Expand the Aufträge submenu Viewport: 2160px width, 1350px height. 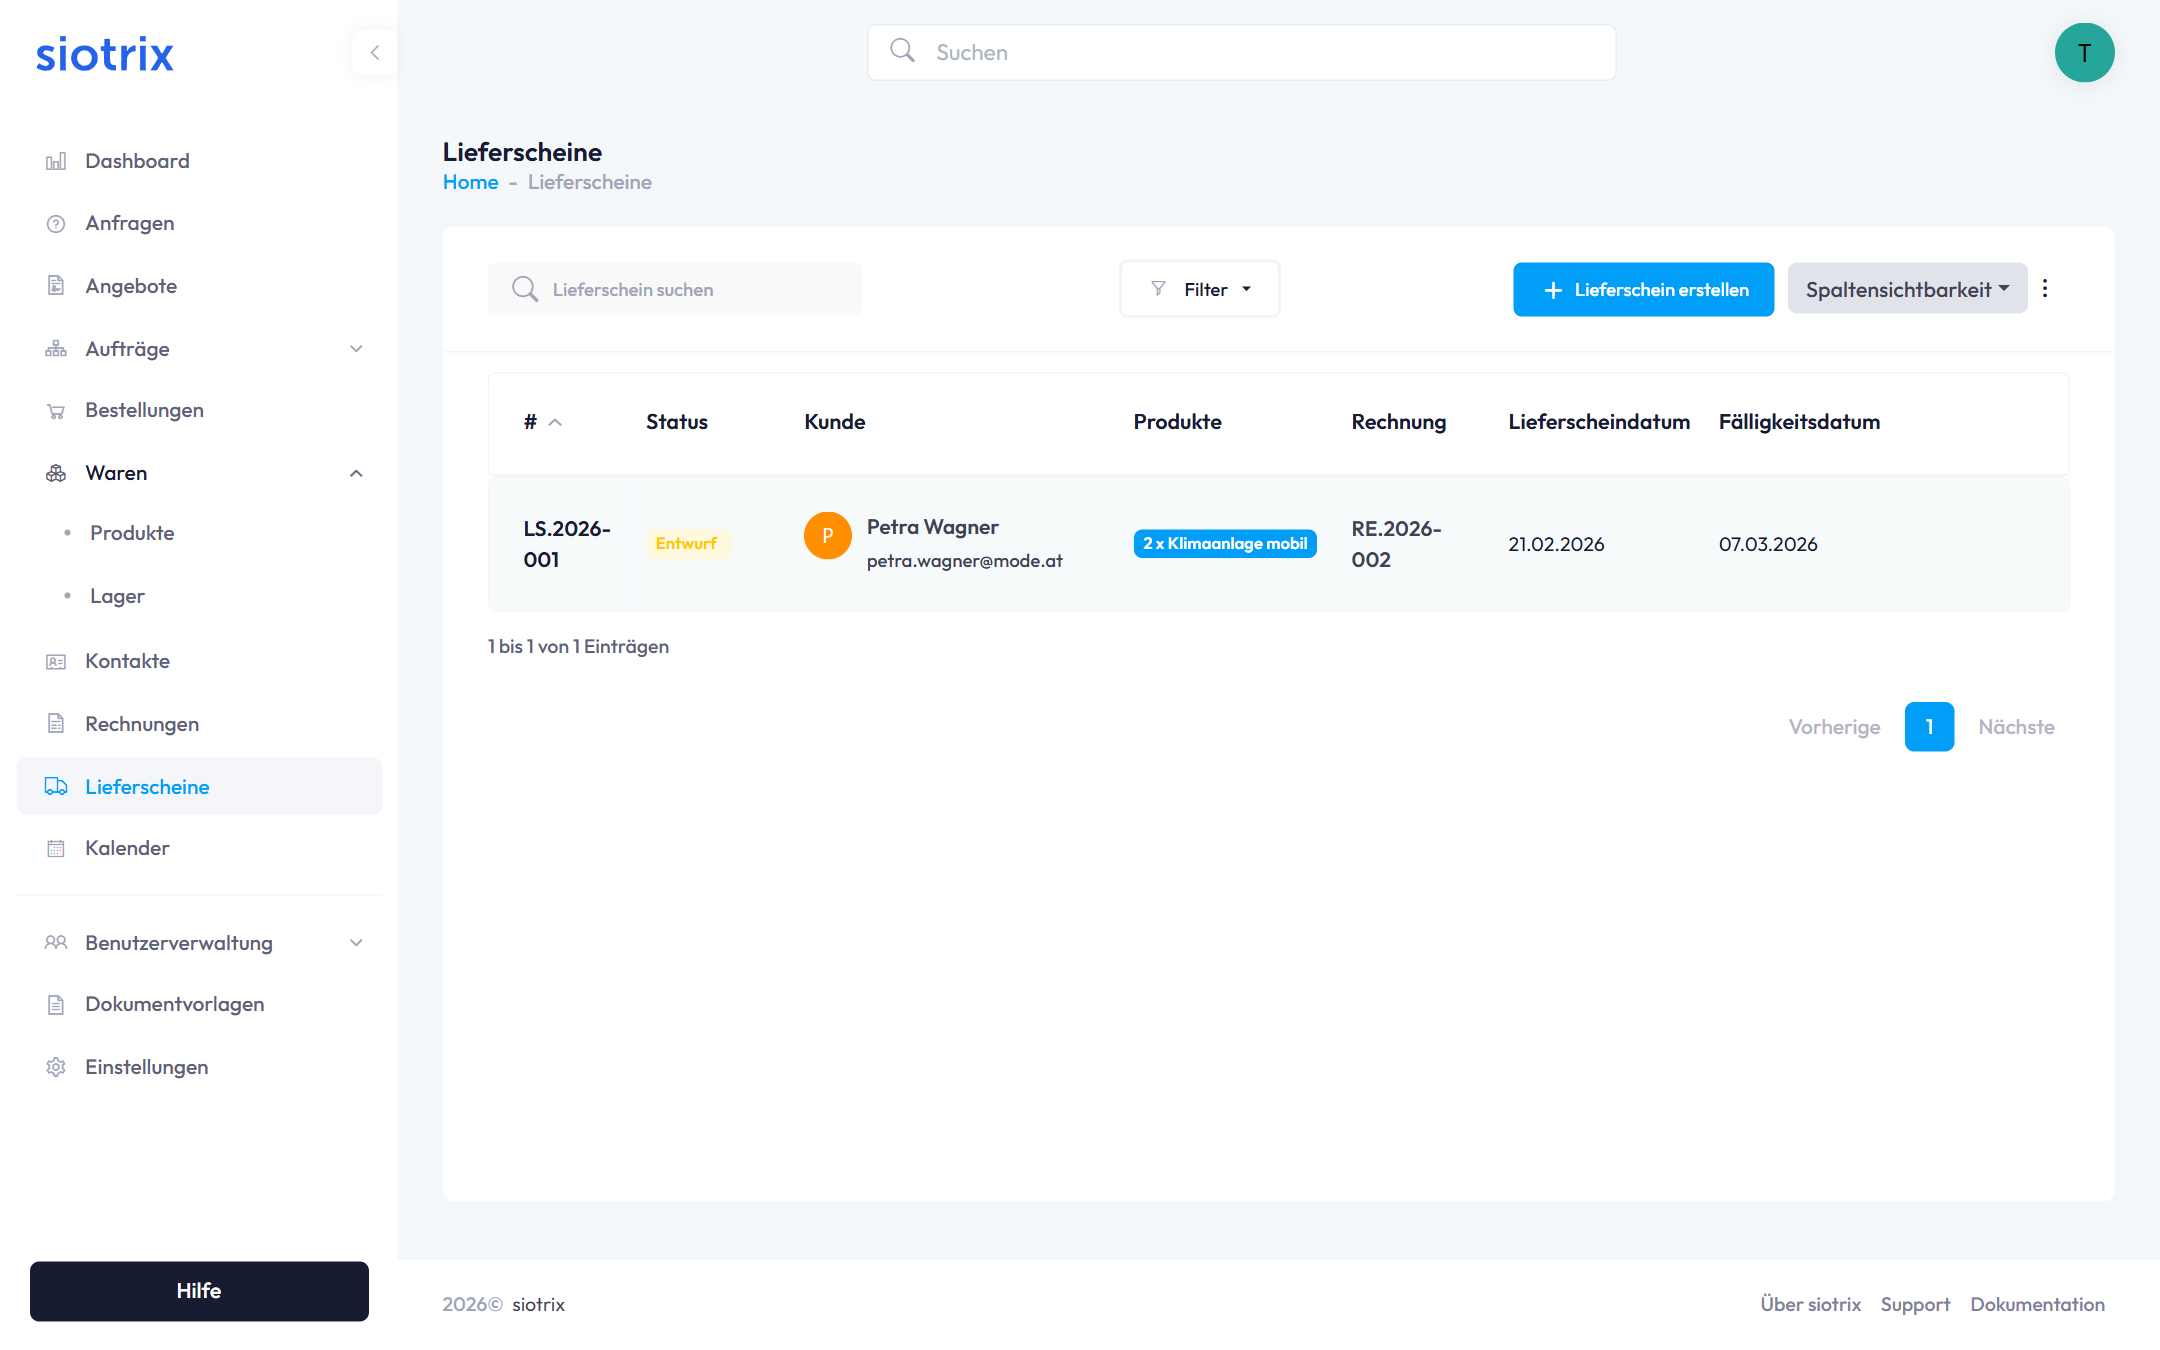tap(356, 349)
